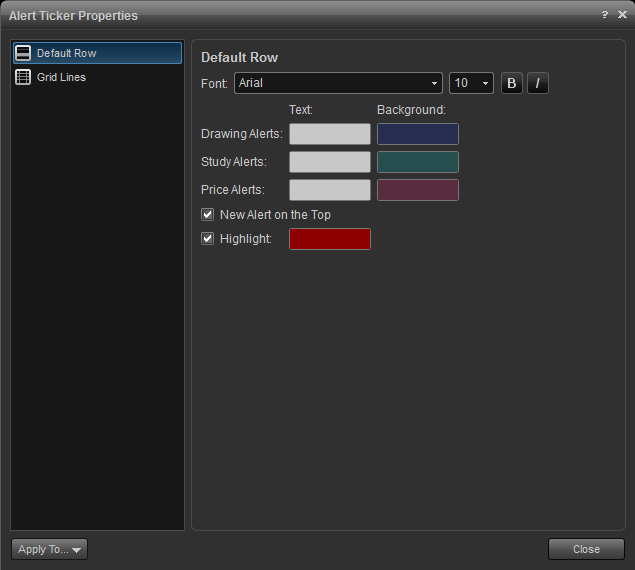Click the Grid Lines table icon
Screen dimensions: 635x570
coord(23,77)
